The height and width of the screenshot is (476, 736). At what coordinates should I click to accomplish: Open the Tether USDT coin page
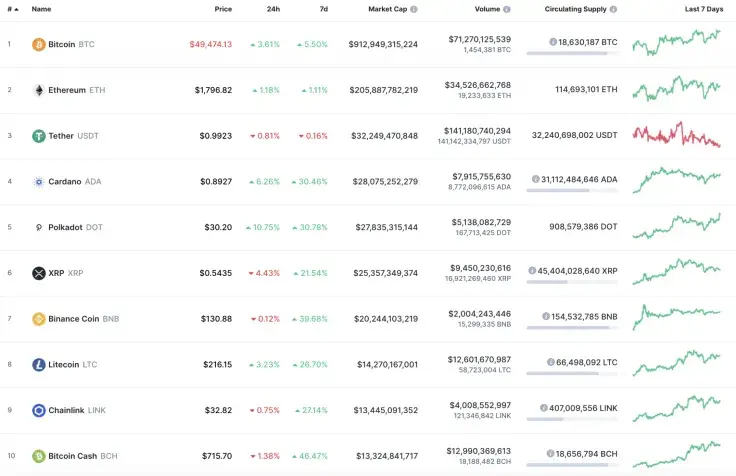[x=73, y=136]
